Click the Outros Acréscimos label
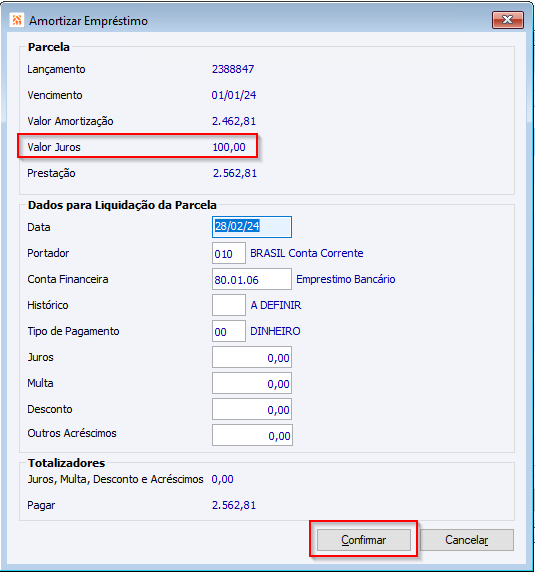 click(72, 433)
